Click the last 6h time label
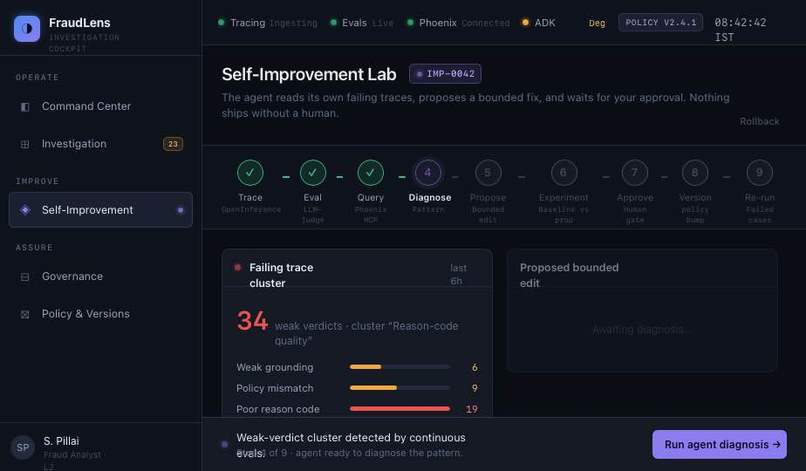 pyautogui.click(x=458, y=275)
